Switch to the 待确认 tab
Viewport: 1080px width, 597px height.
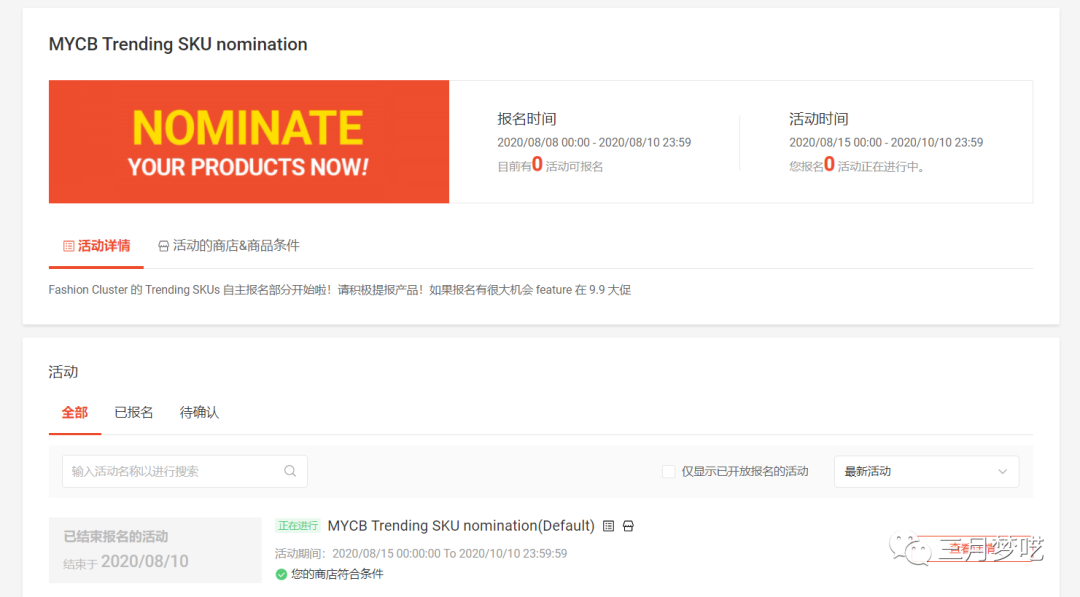click(199, 412)
